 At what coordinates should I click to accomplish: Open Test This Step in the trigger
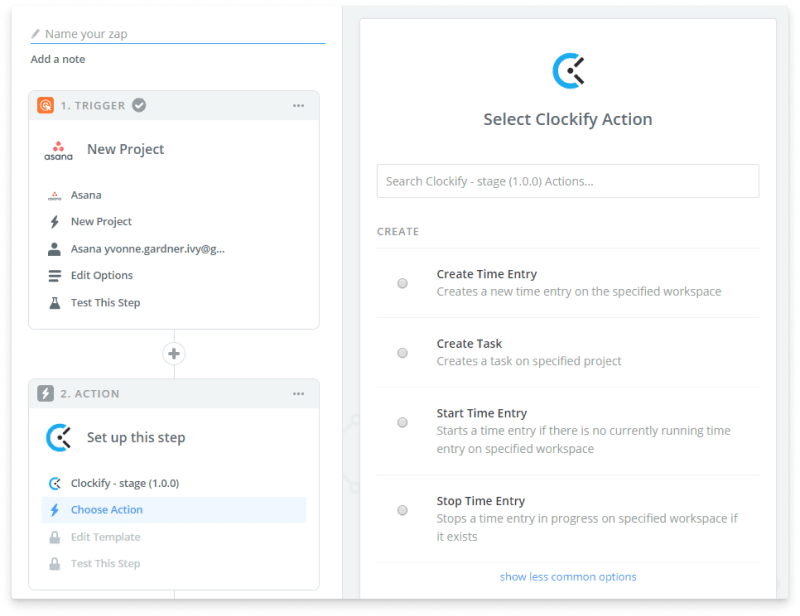173,303
